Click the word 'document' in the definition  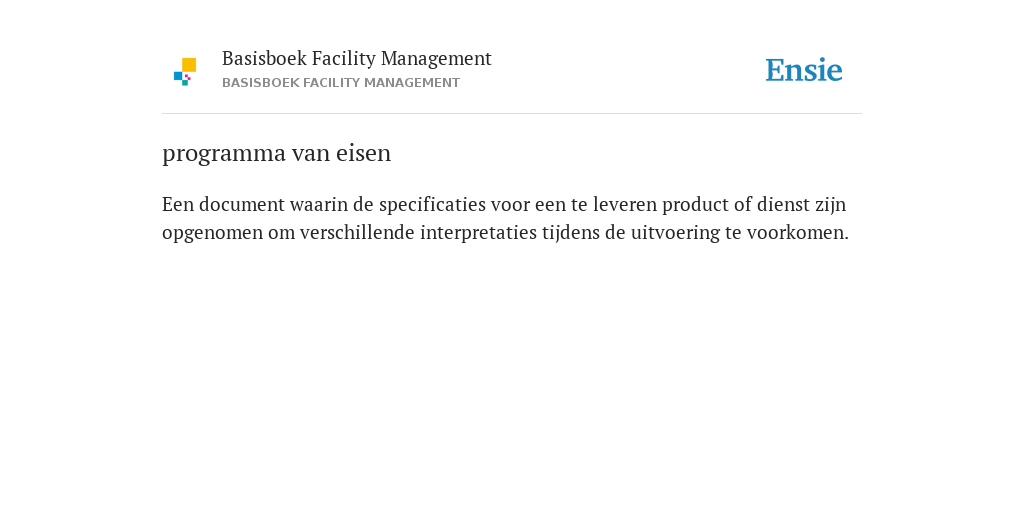[242, 204]
